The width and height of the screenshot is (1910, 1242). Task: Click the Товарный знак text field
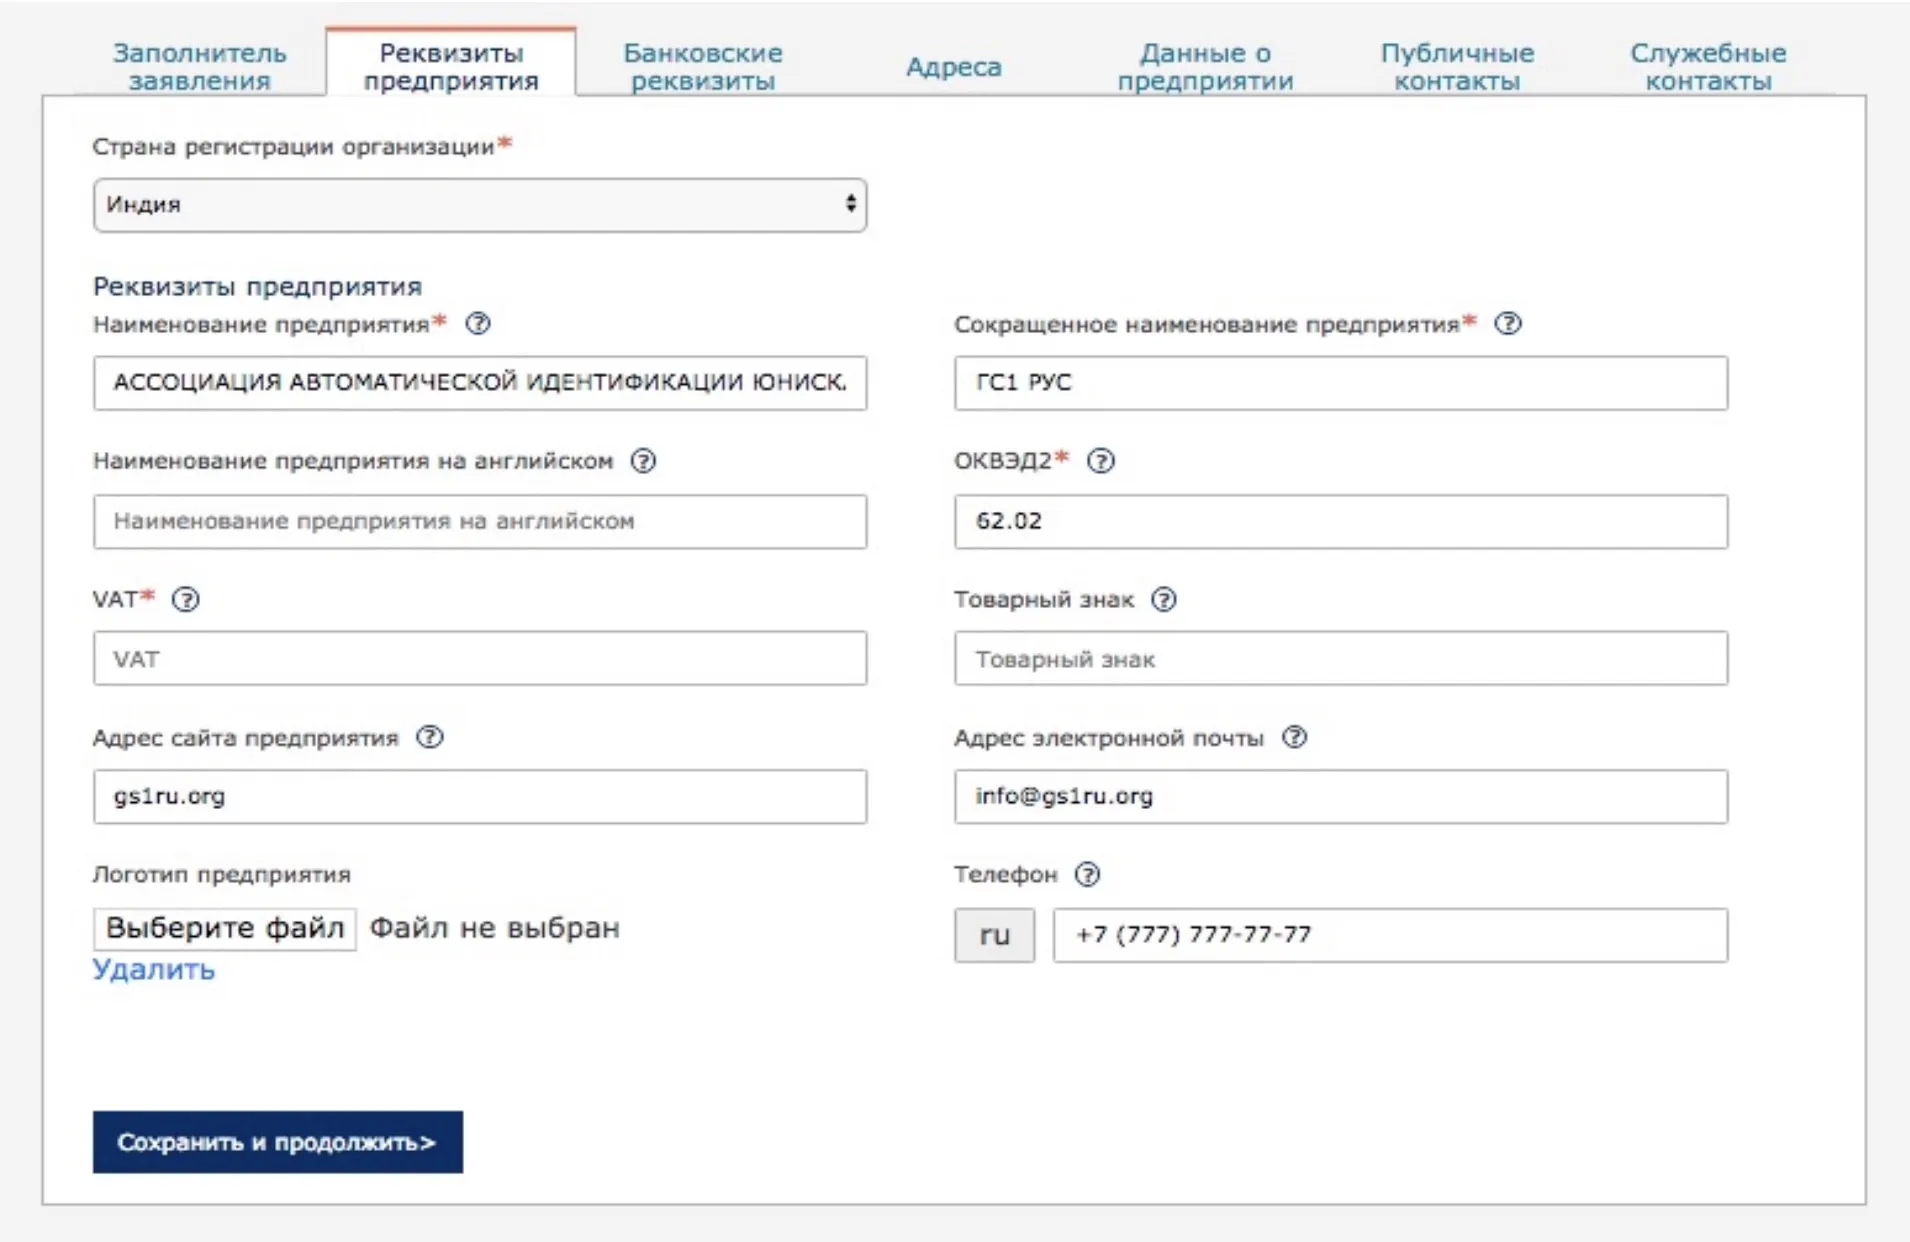click(x=1340, y=659)
